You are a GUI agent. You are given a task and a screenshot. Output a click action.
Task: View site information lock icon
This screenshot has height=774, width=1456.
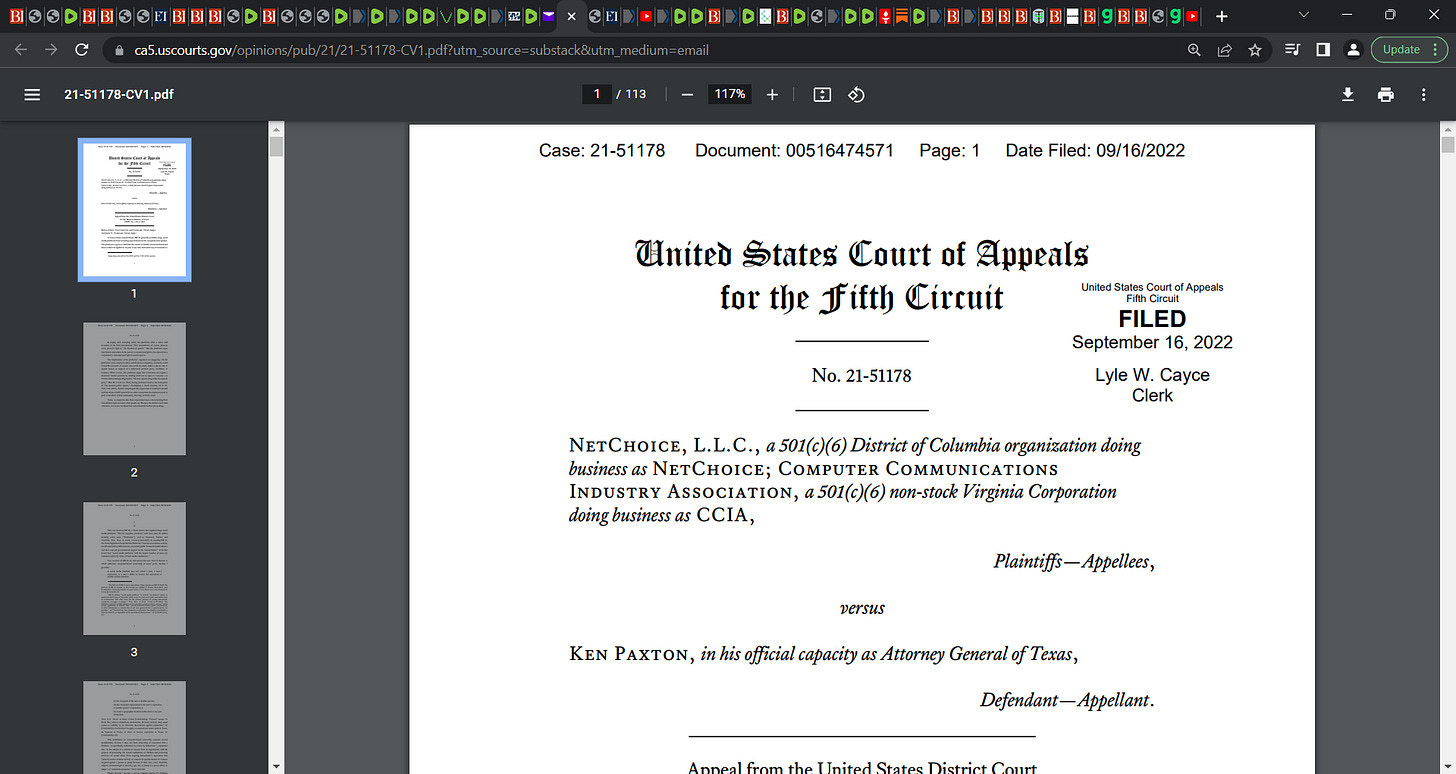tap(119, 50)
